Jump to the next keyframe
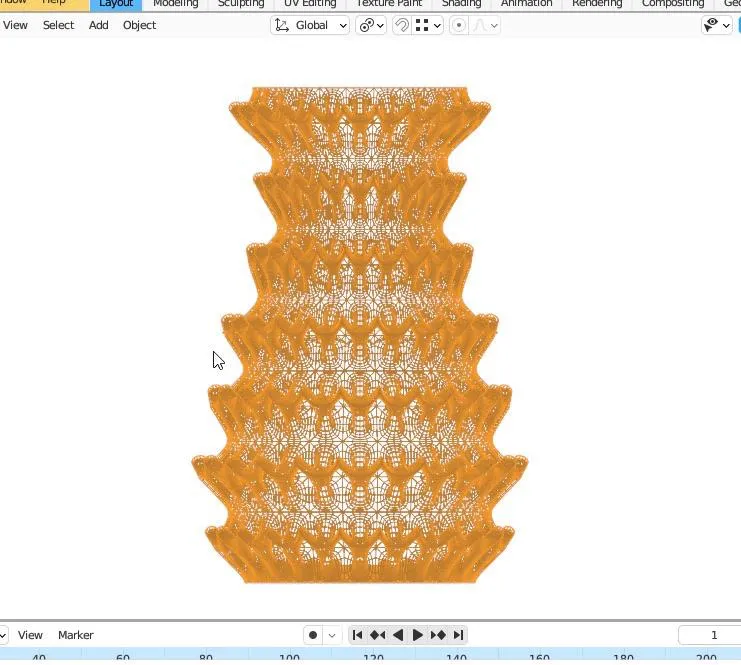Screen dimensions: 741x665 (438, 635)
